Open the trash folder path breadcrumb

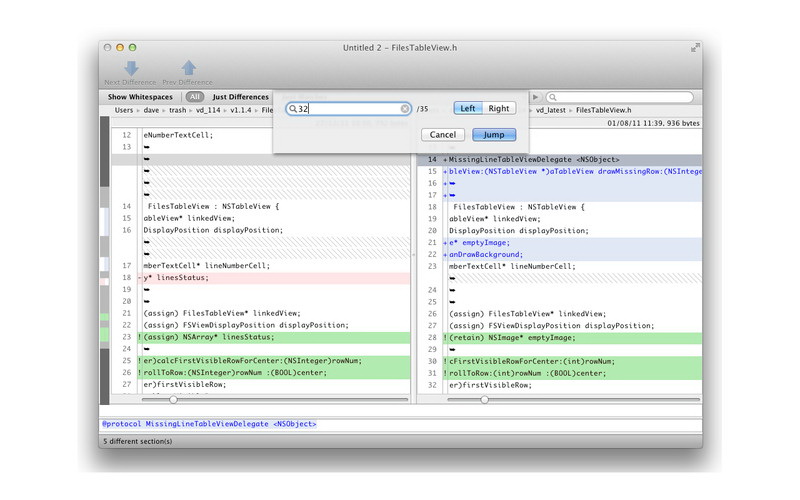point(177,110)
